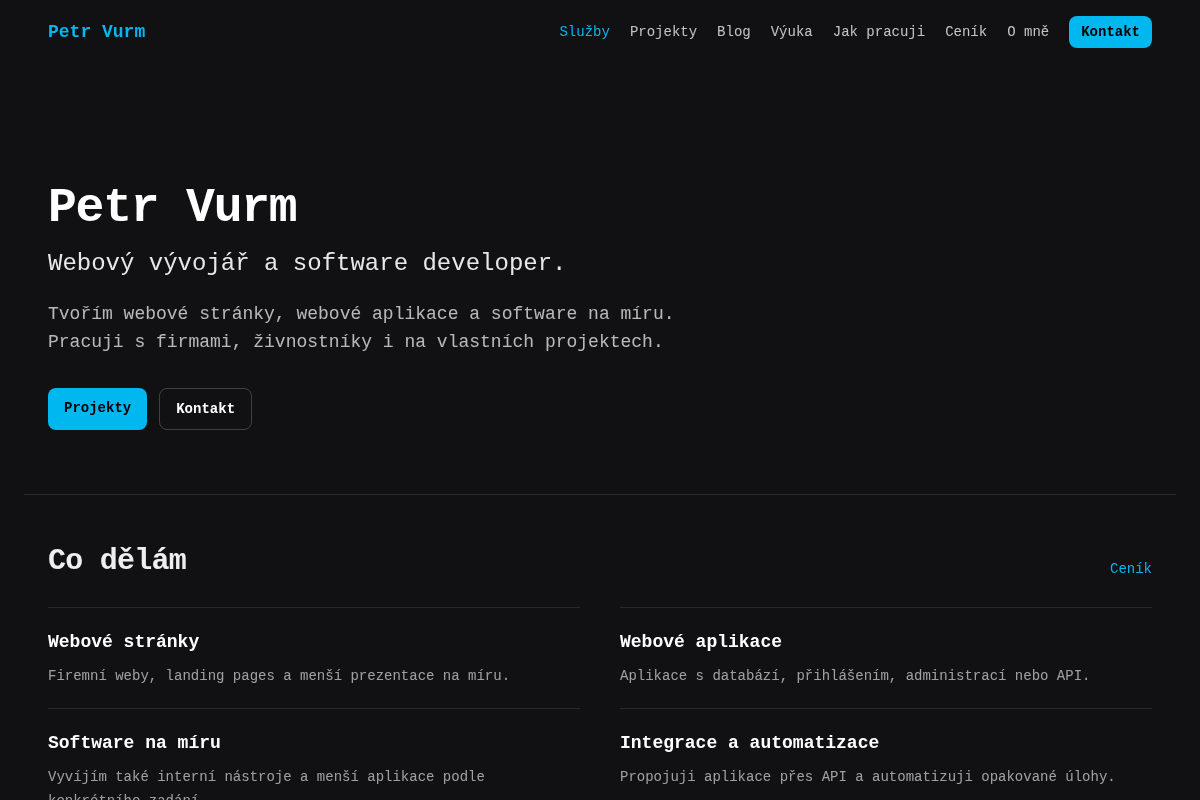Click the subtitle Webový vývojář a software developer
The image size is (1200, 800).
point(307,263)
